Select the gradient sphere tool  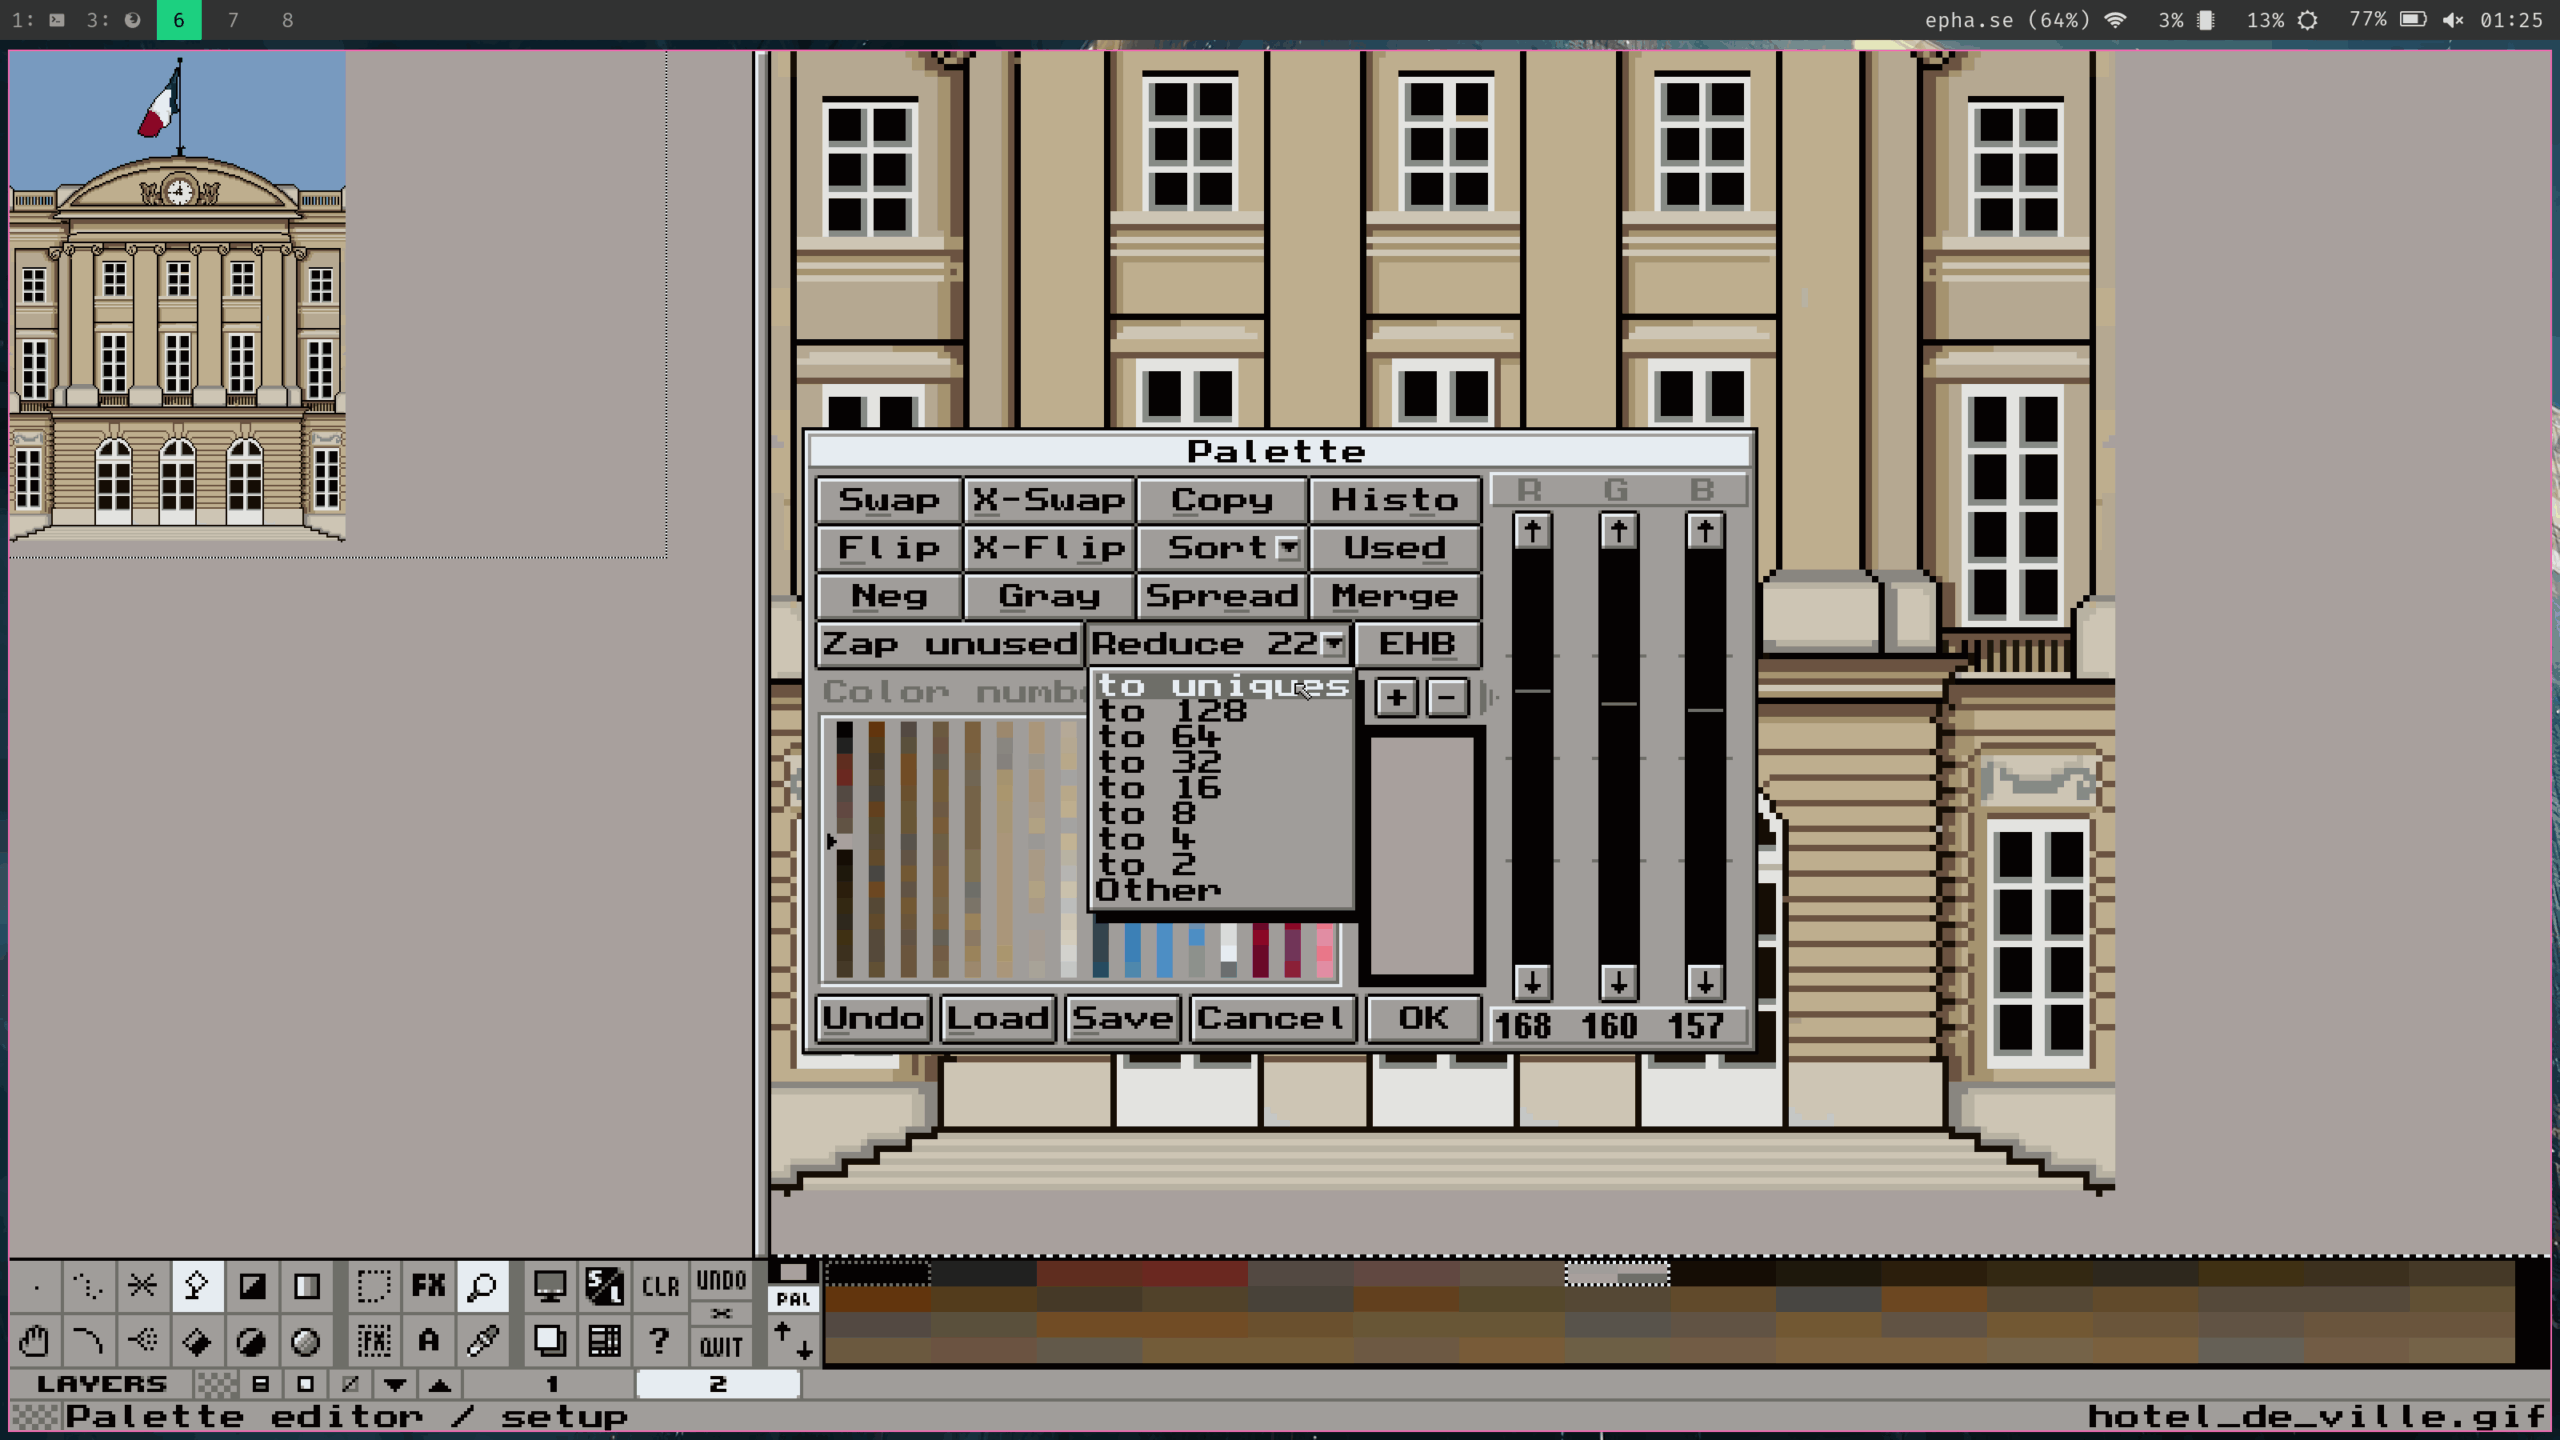click(x=306, y=1340)
